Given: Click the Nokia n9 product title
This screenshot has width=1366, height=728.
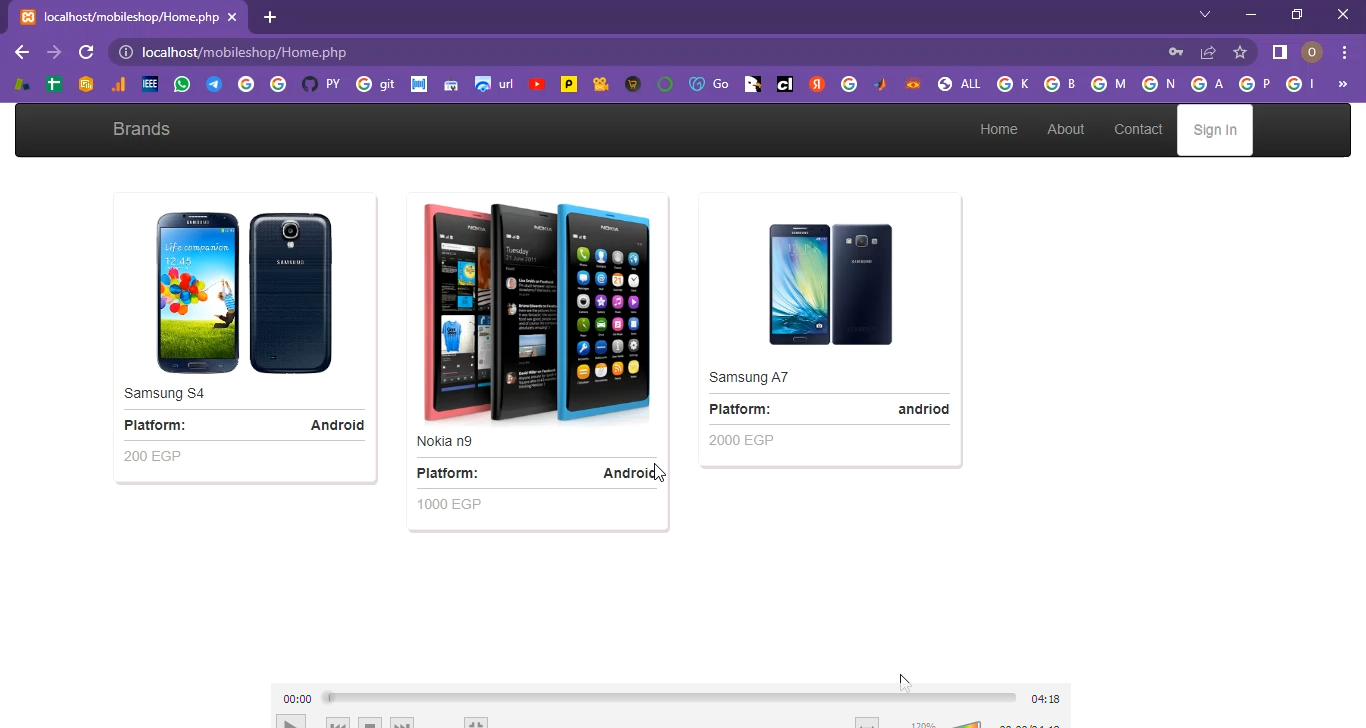Looking at the screenshot, I should (444, 441).
